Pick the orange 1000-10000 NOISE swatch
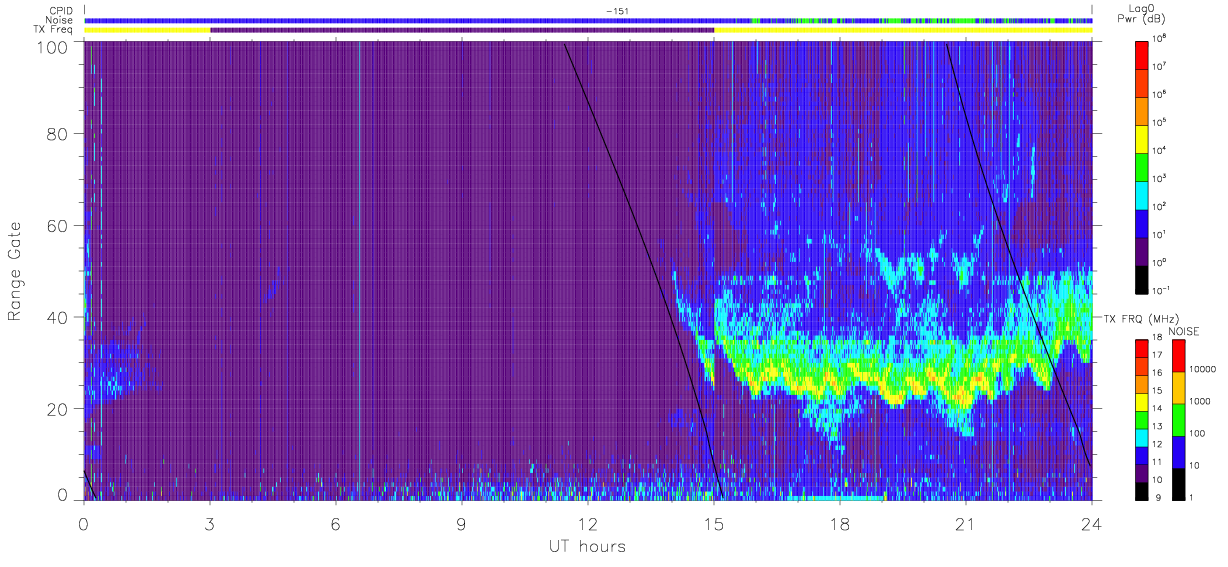This screenshot has width=1228, height=567. [1178, 387]
